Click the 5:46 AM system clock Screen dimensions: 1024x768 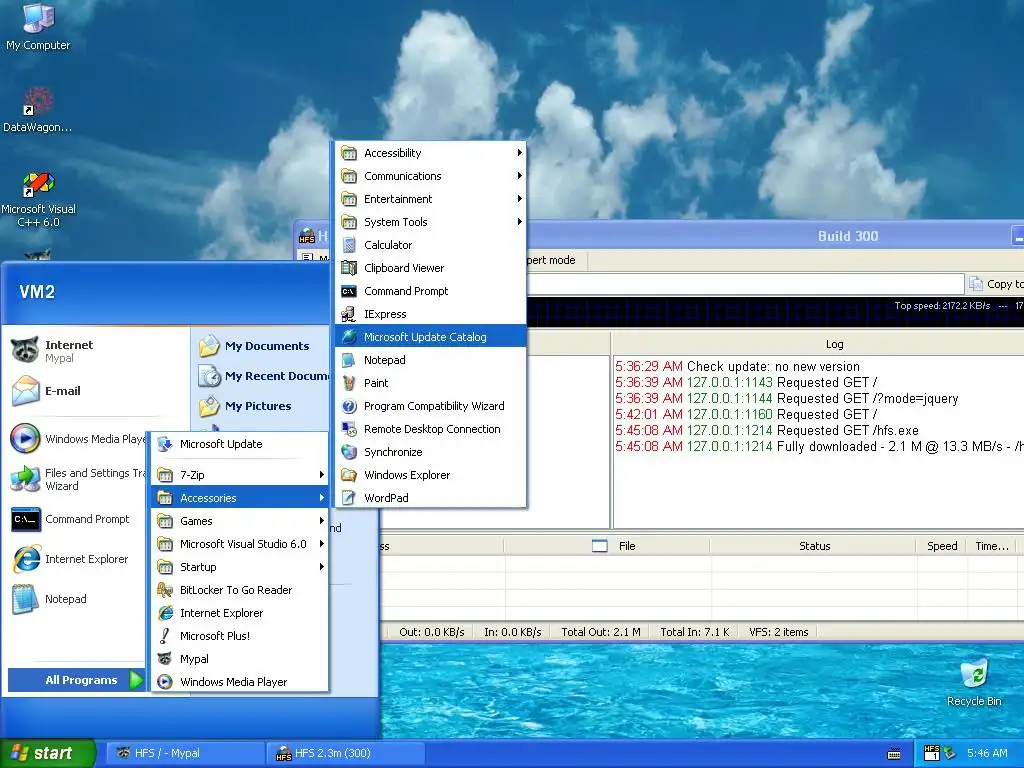point(987,753)
